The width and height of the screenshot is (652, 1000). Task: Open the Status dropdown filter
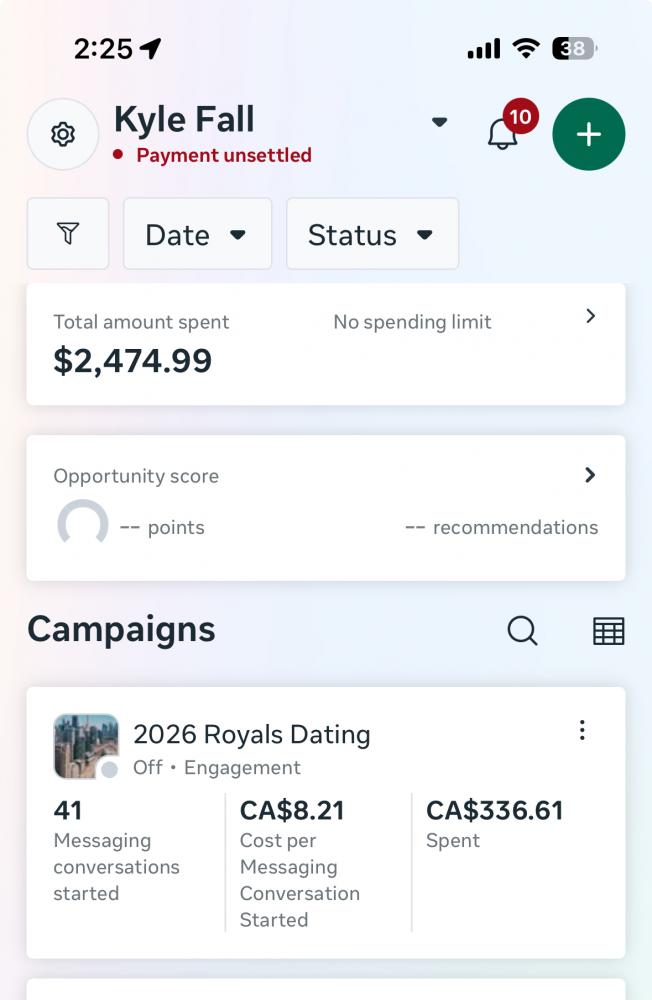(x=372, y=234)
